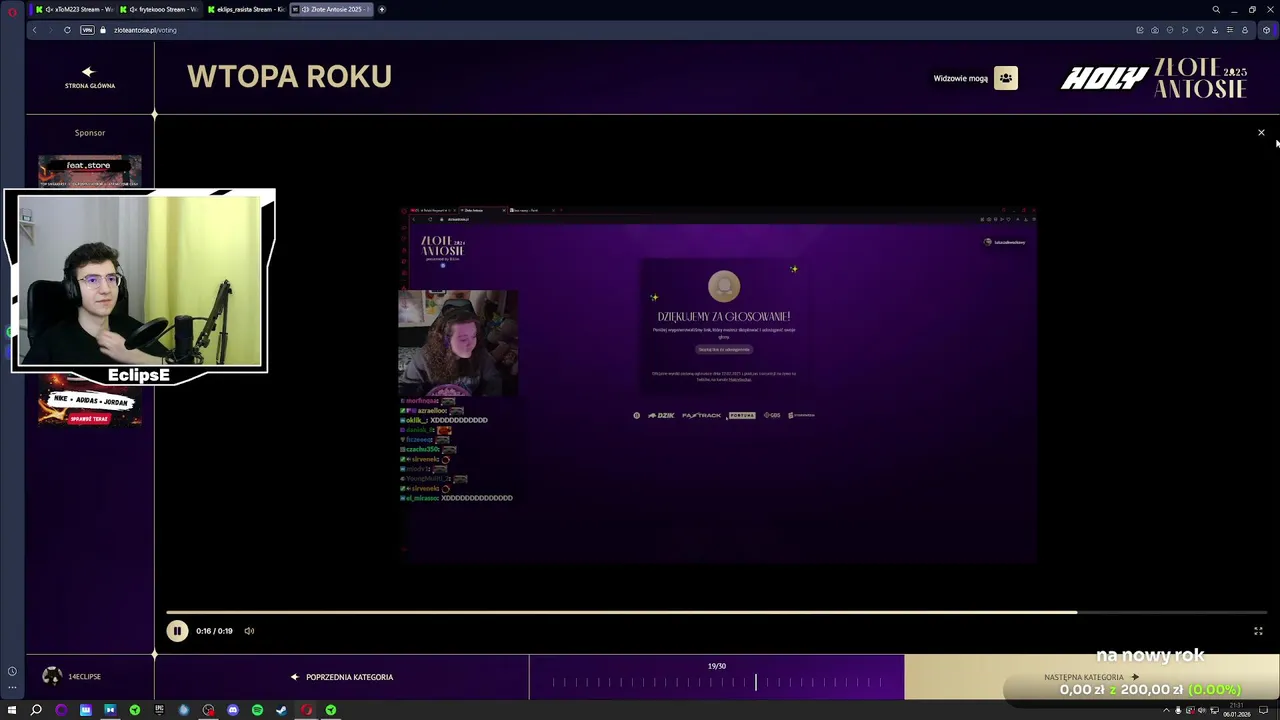Reload the current page
Screen dimensions: 1280x720
pos(67,30)
